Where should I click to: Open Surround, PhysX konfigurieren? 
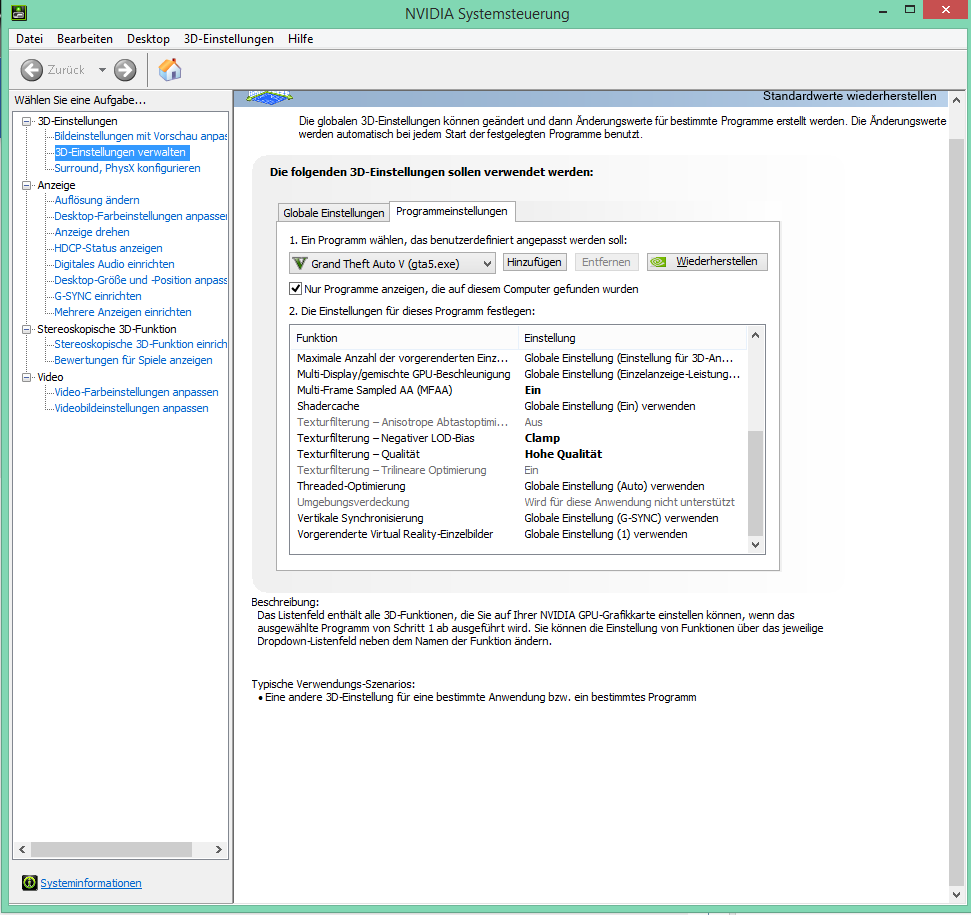coord(127,168)
